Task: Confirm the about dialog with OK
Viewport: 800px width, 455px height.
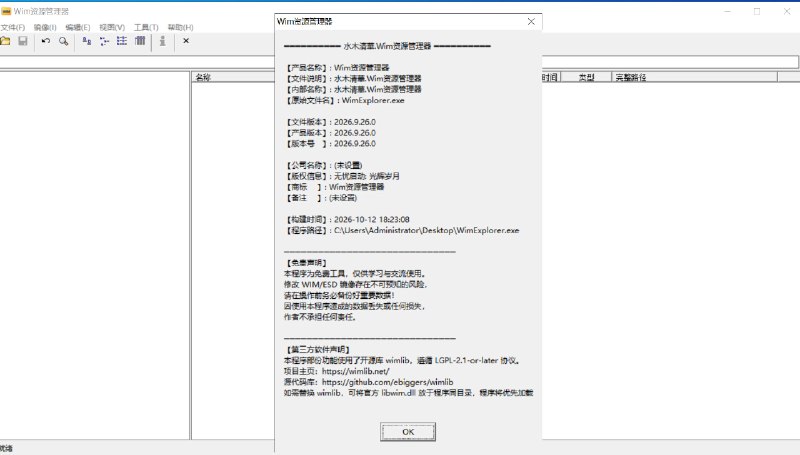Action: point(408,432)
